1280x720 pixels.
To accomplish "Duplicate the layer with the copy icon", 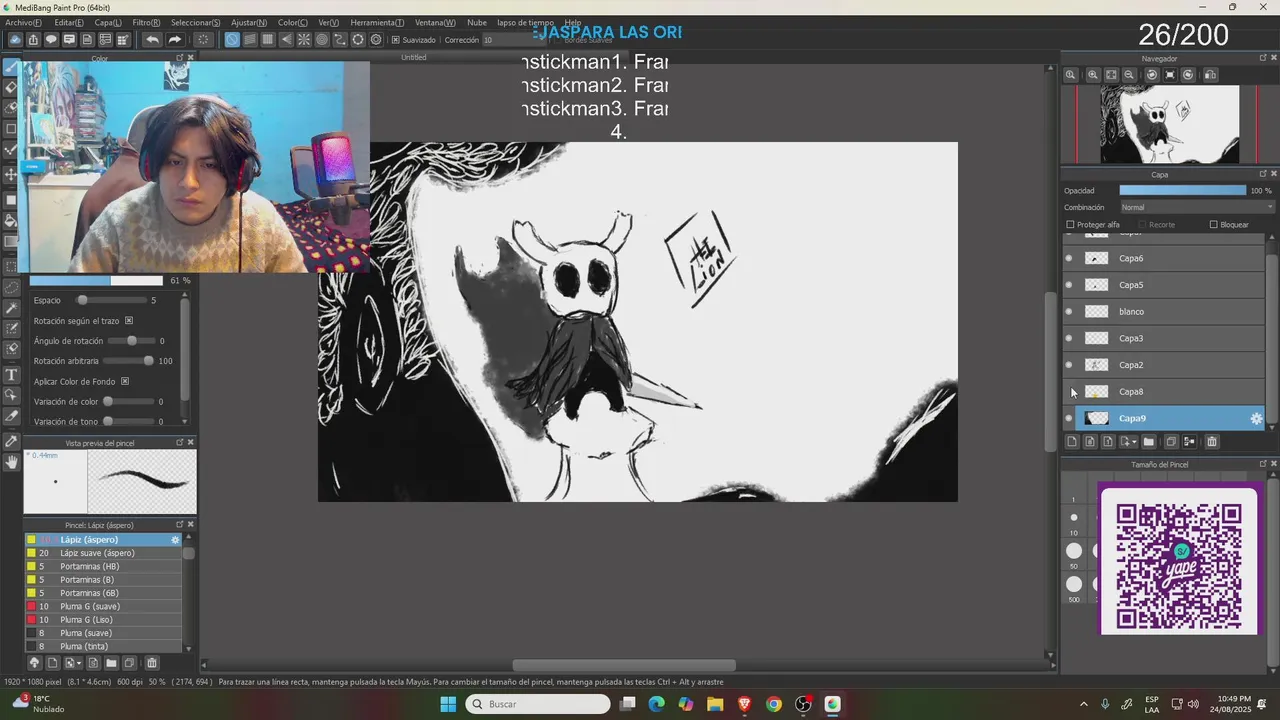I will click(x=1171, y=442).
